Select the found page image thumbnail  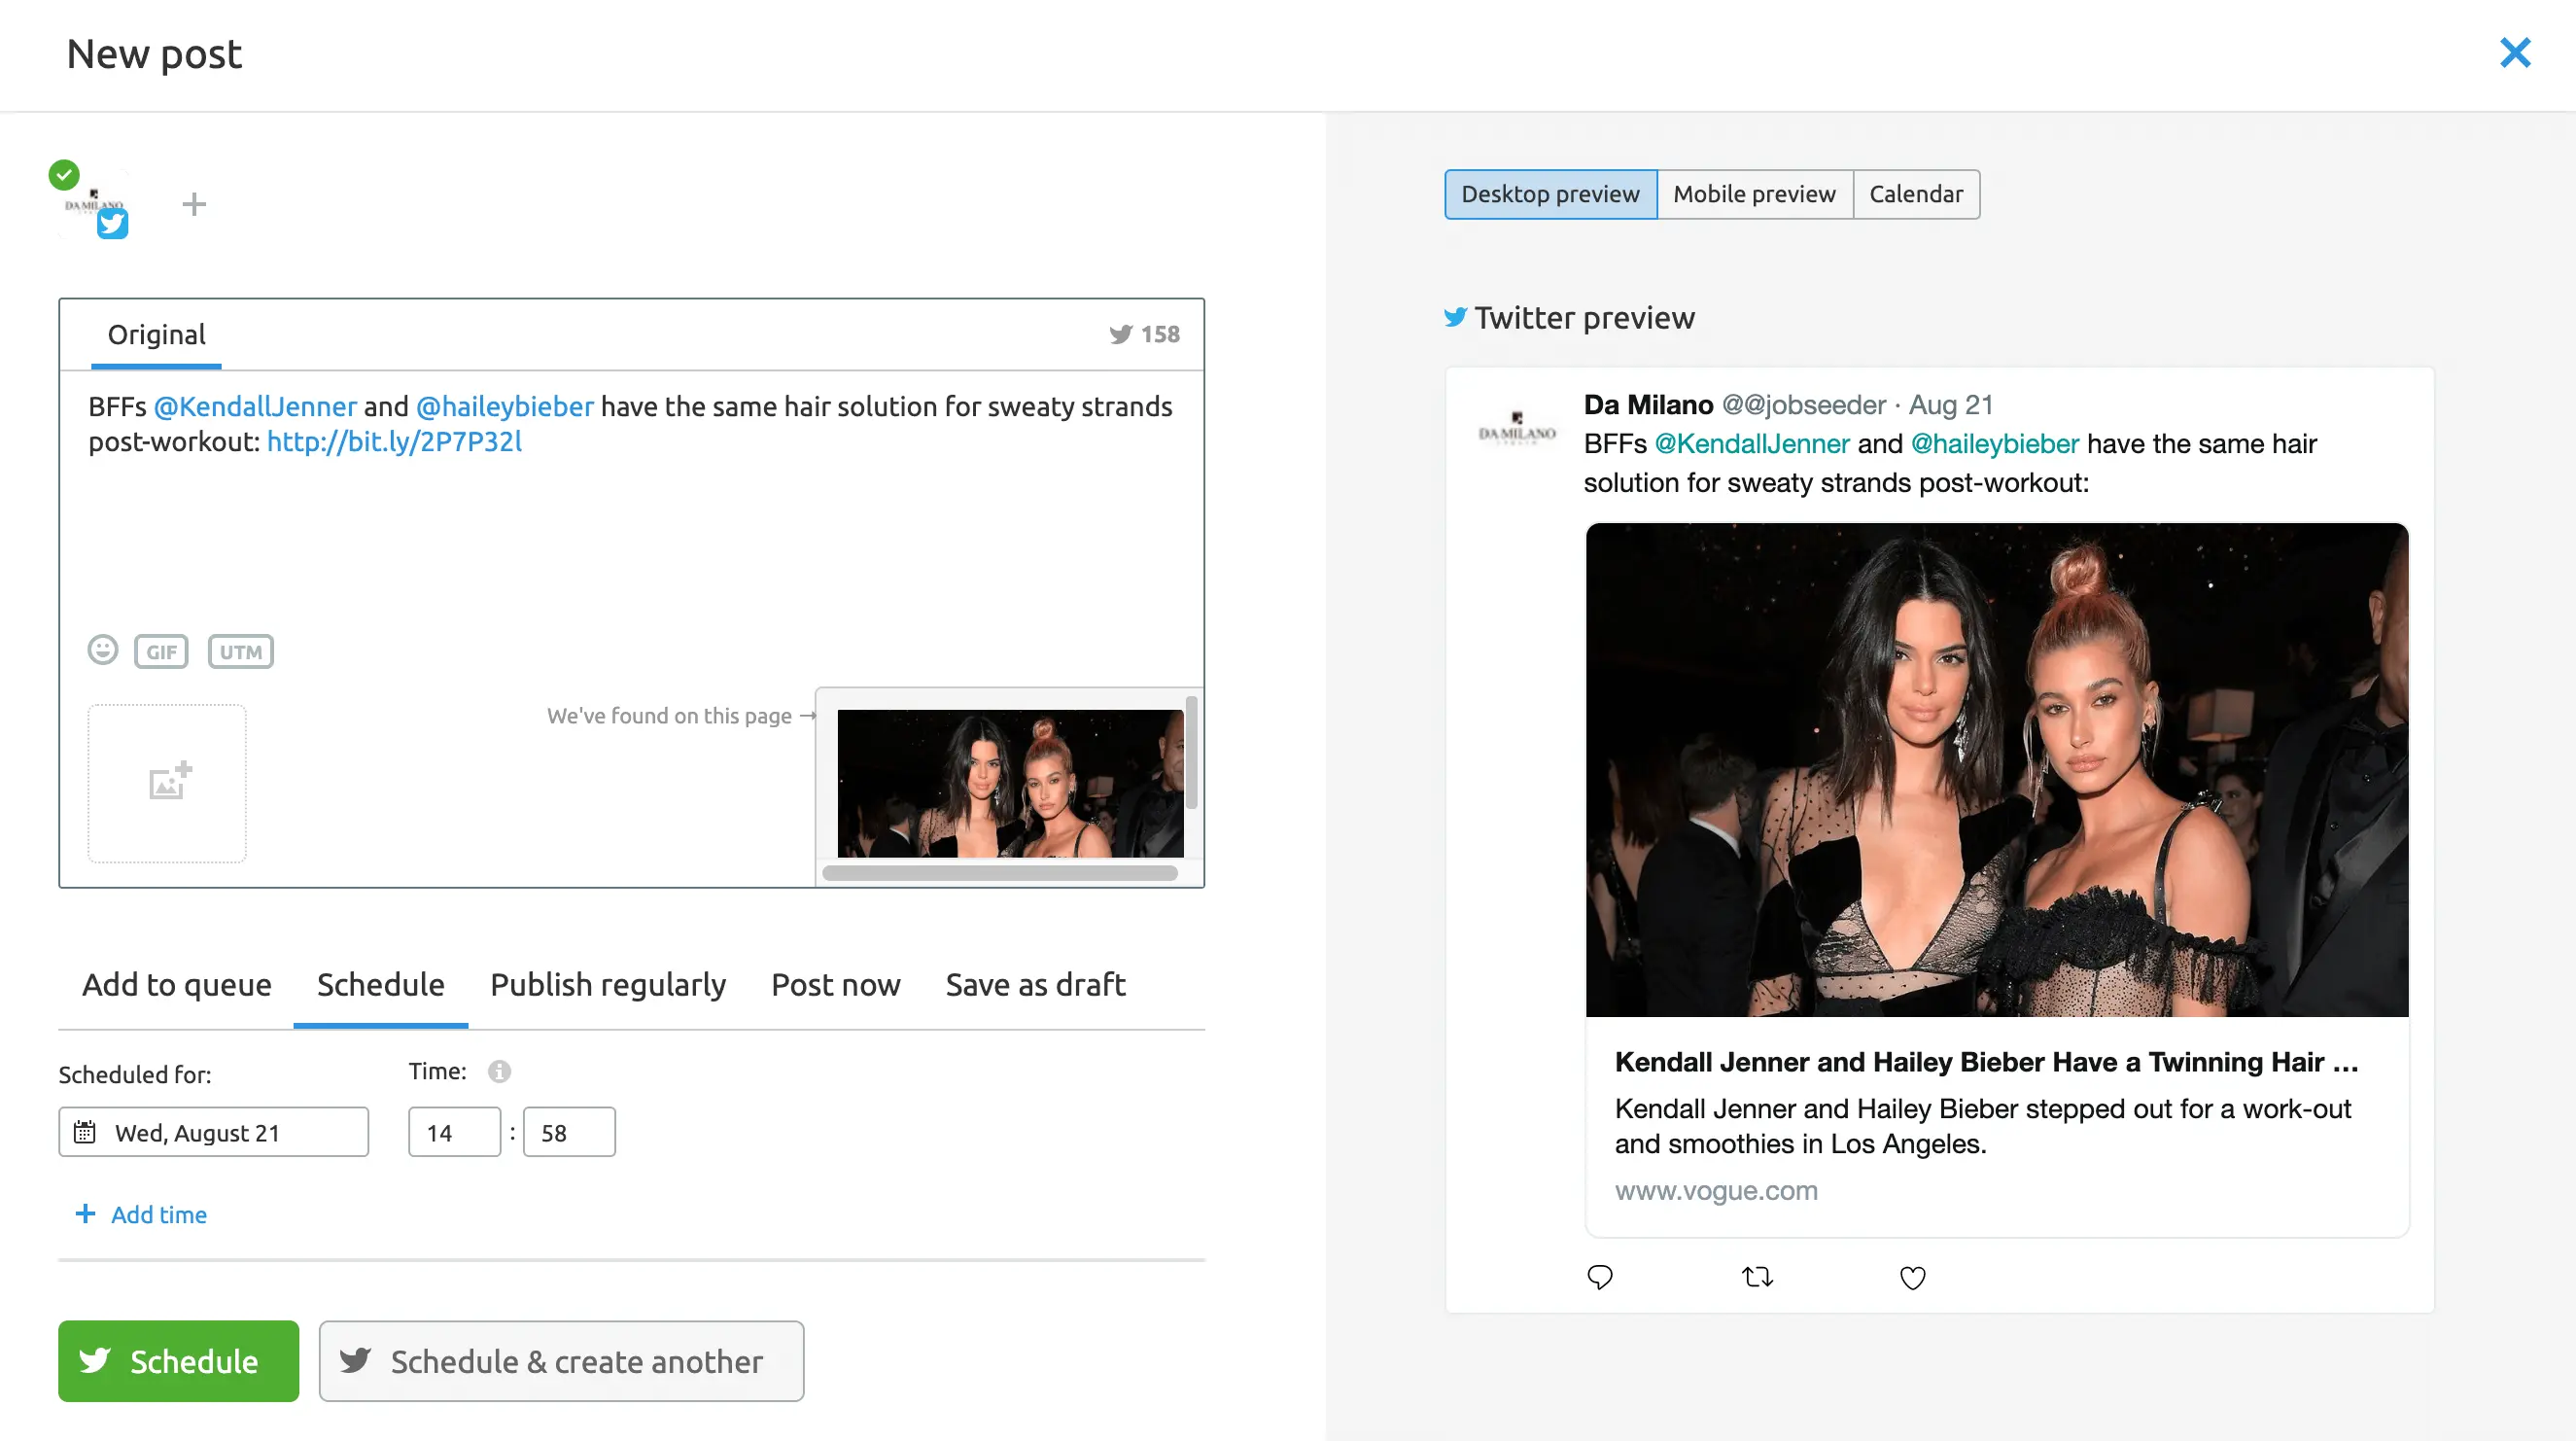1010,783
